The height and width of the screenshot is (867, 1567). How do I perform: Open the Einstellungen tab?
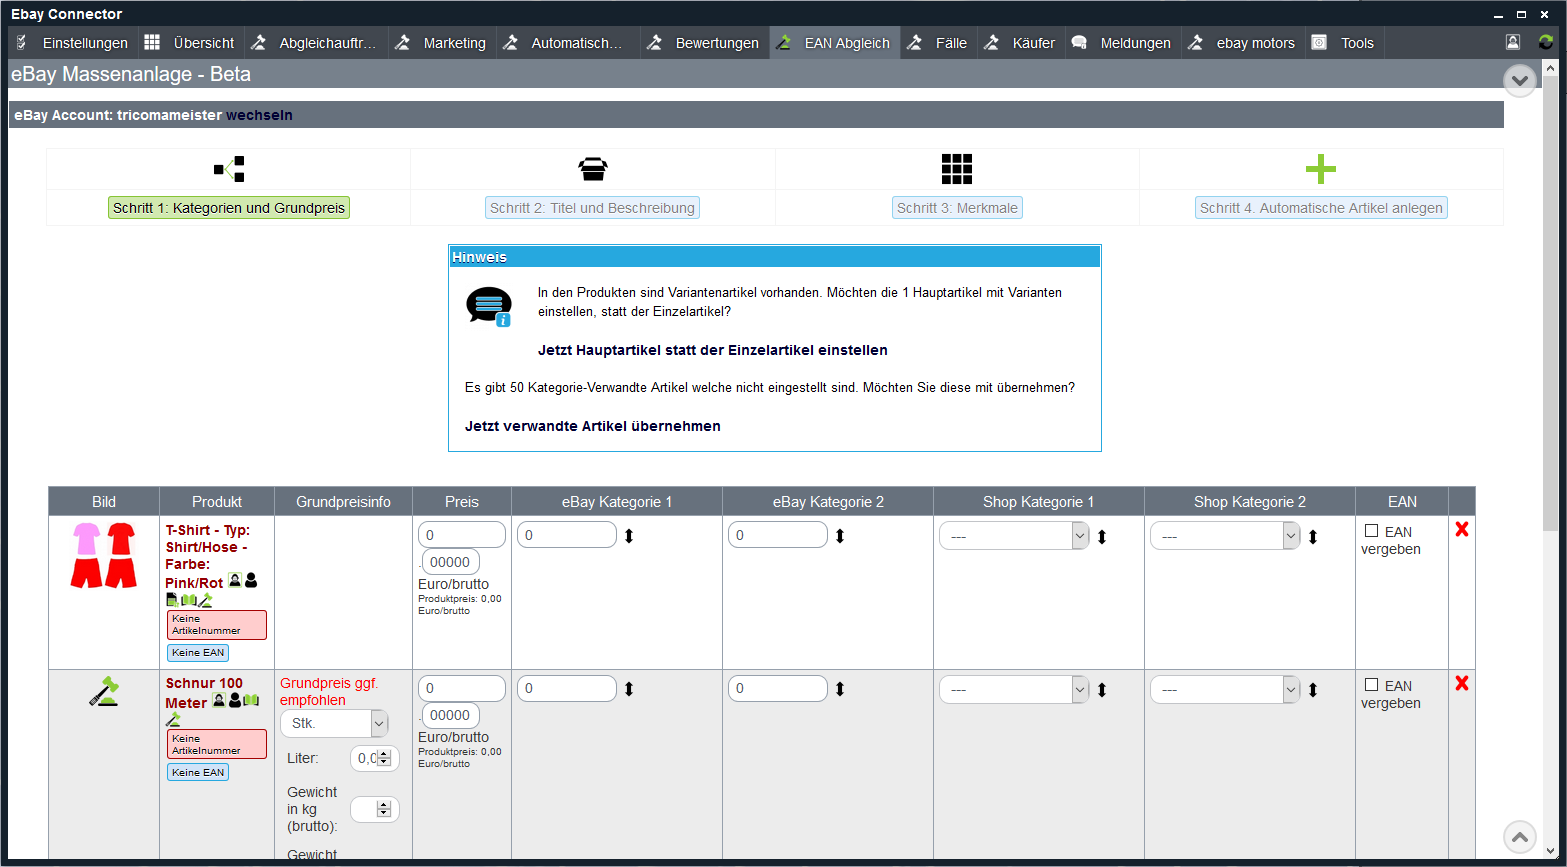coord(73,43)
